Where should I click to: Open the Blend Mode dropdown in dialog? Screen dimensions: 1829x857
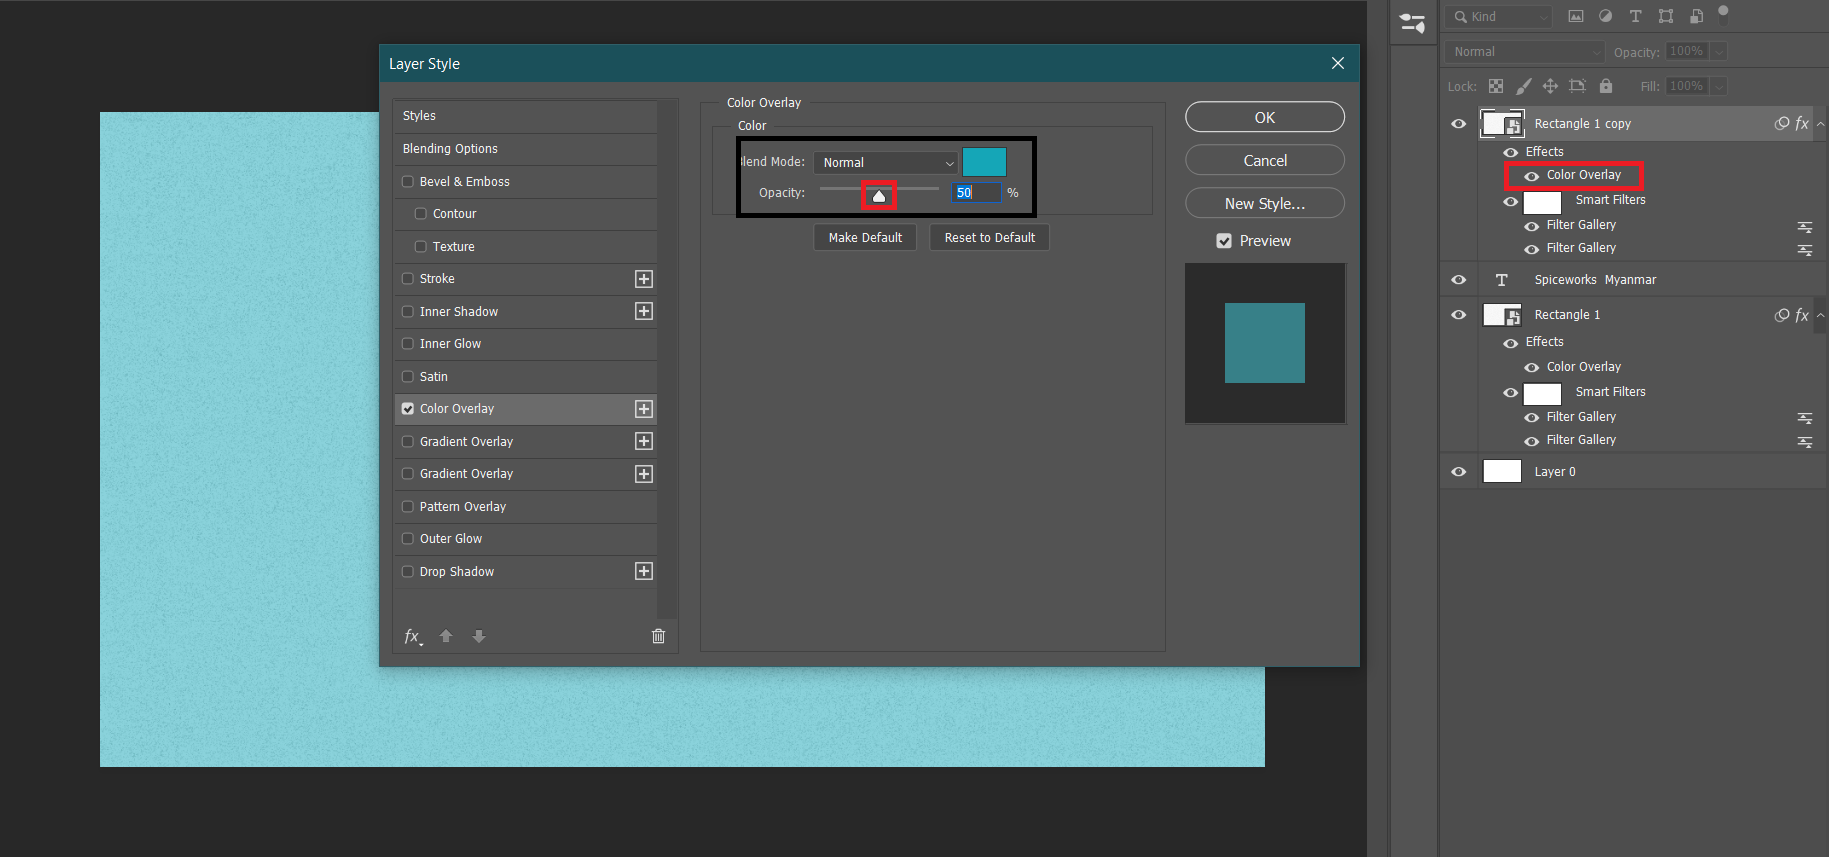point(887,162)
